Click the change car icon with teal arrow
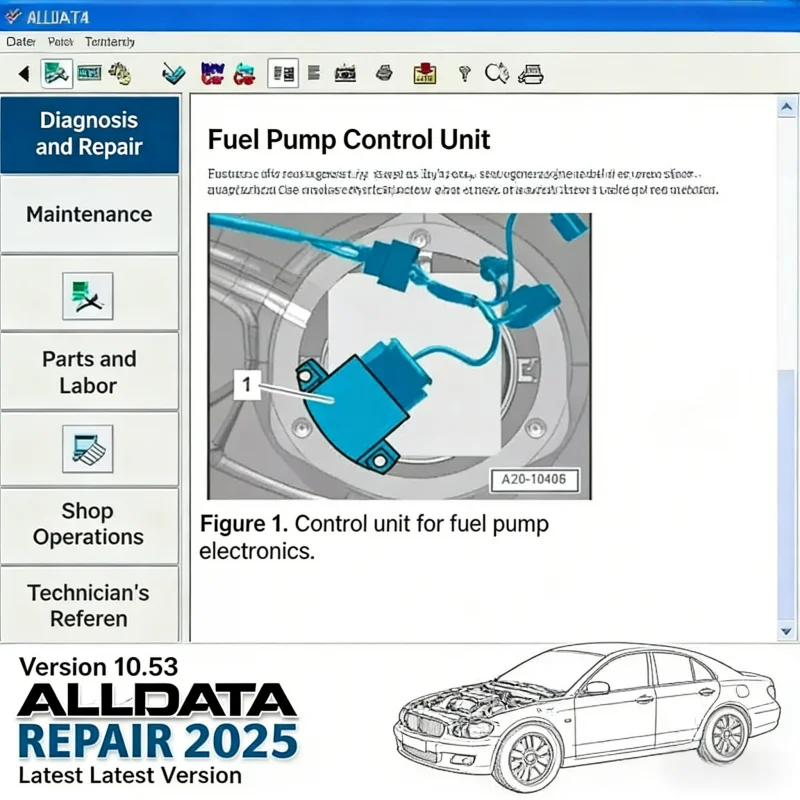This screenshot has width=800, height=800. pos(244,74)
